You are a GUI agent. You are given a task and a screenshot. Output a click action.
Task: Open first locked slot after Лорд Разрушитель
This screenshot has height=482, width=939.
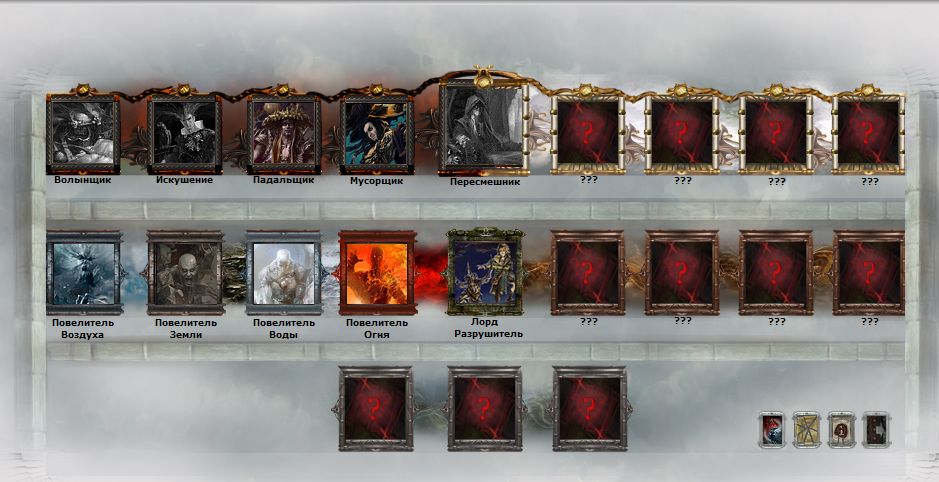point(588,272)
